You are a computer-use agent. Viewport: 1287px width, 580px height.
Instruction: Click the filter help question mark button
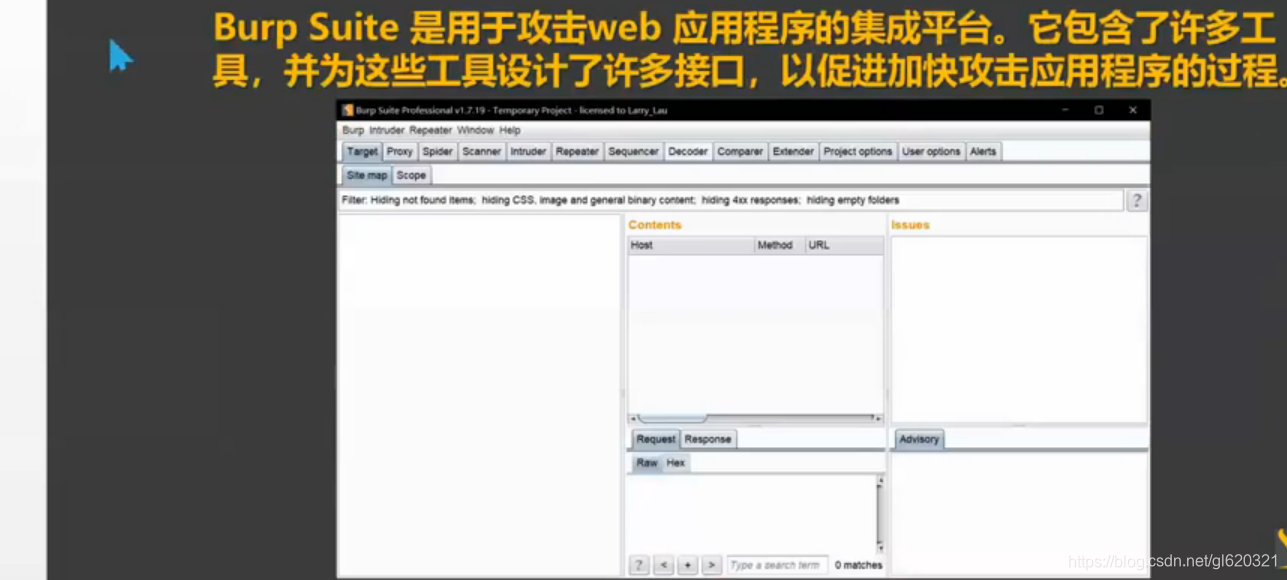pyautogui.click(x=1137, y=200)
